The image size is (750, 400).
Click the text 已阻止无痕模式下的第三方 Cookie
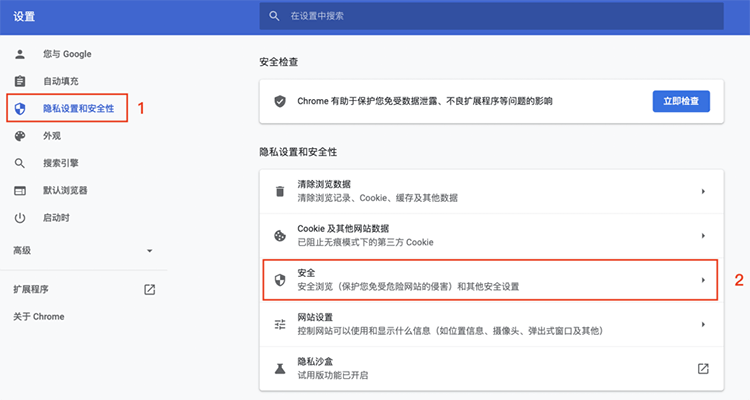pyautogui.click(x=365, y=243)
